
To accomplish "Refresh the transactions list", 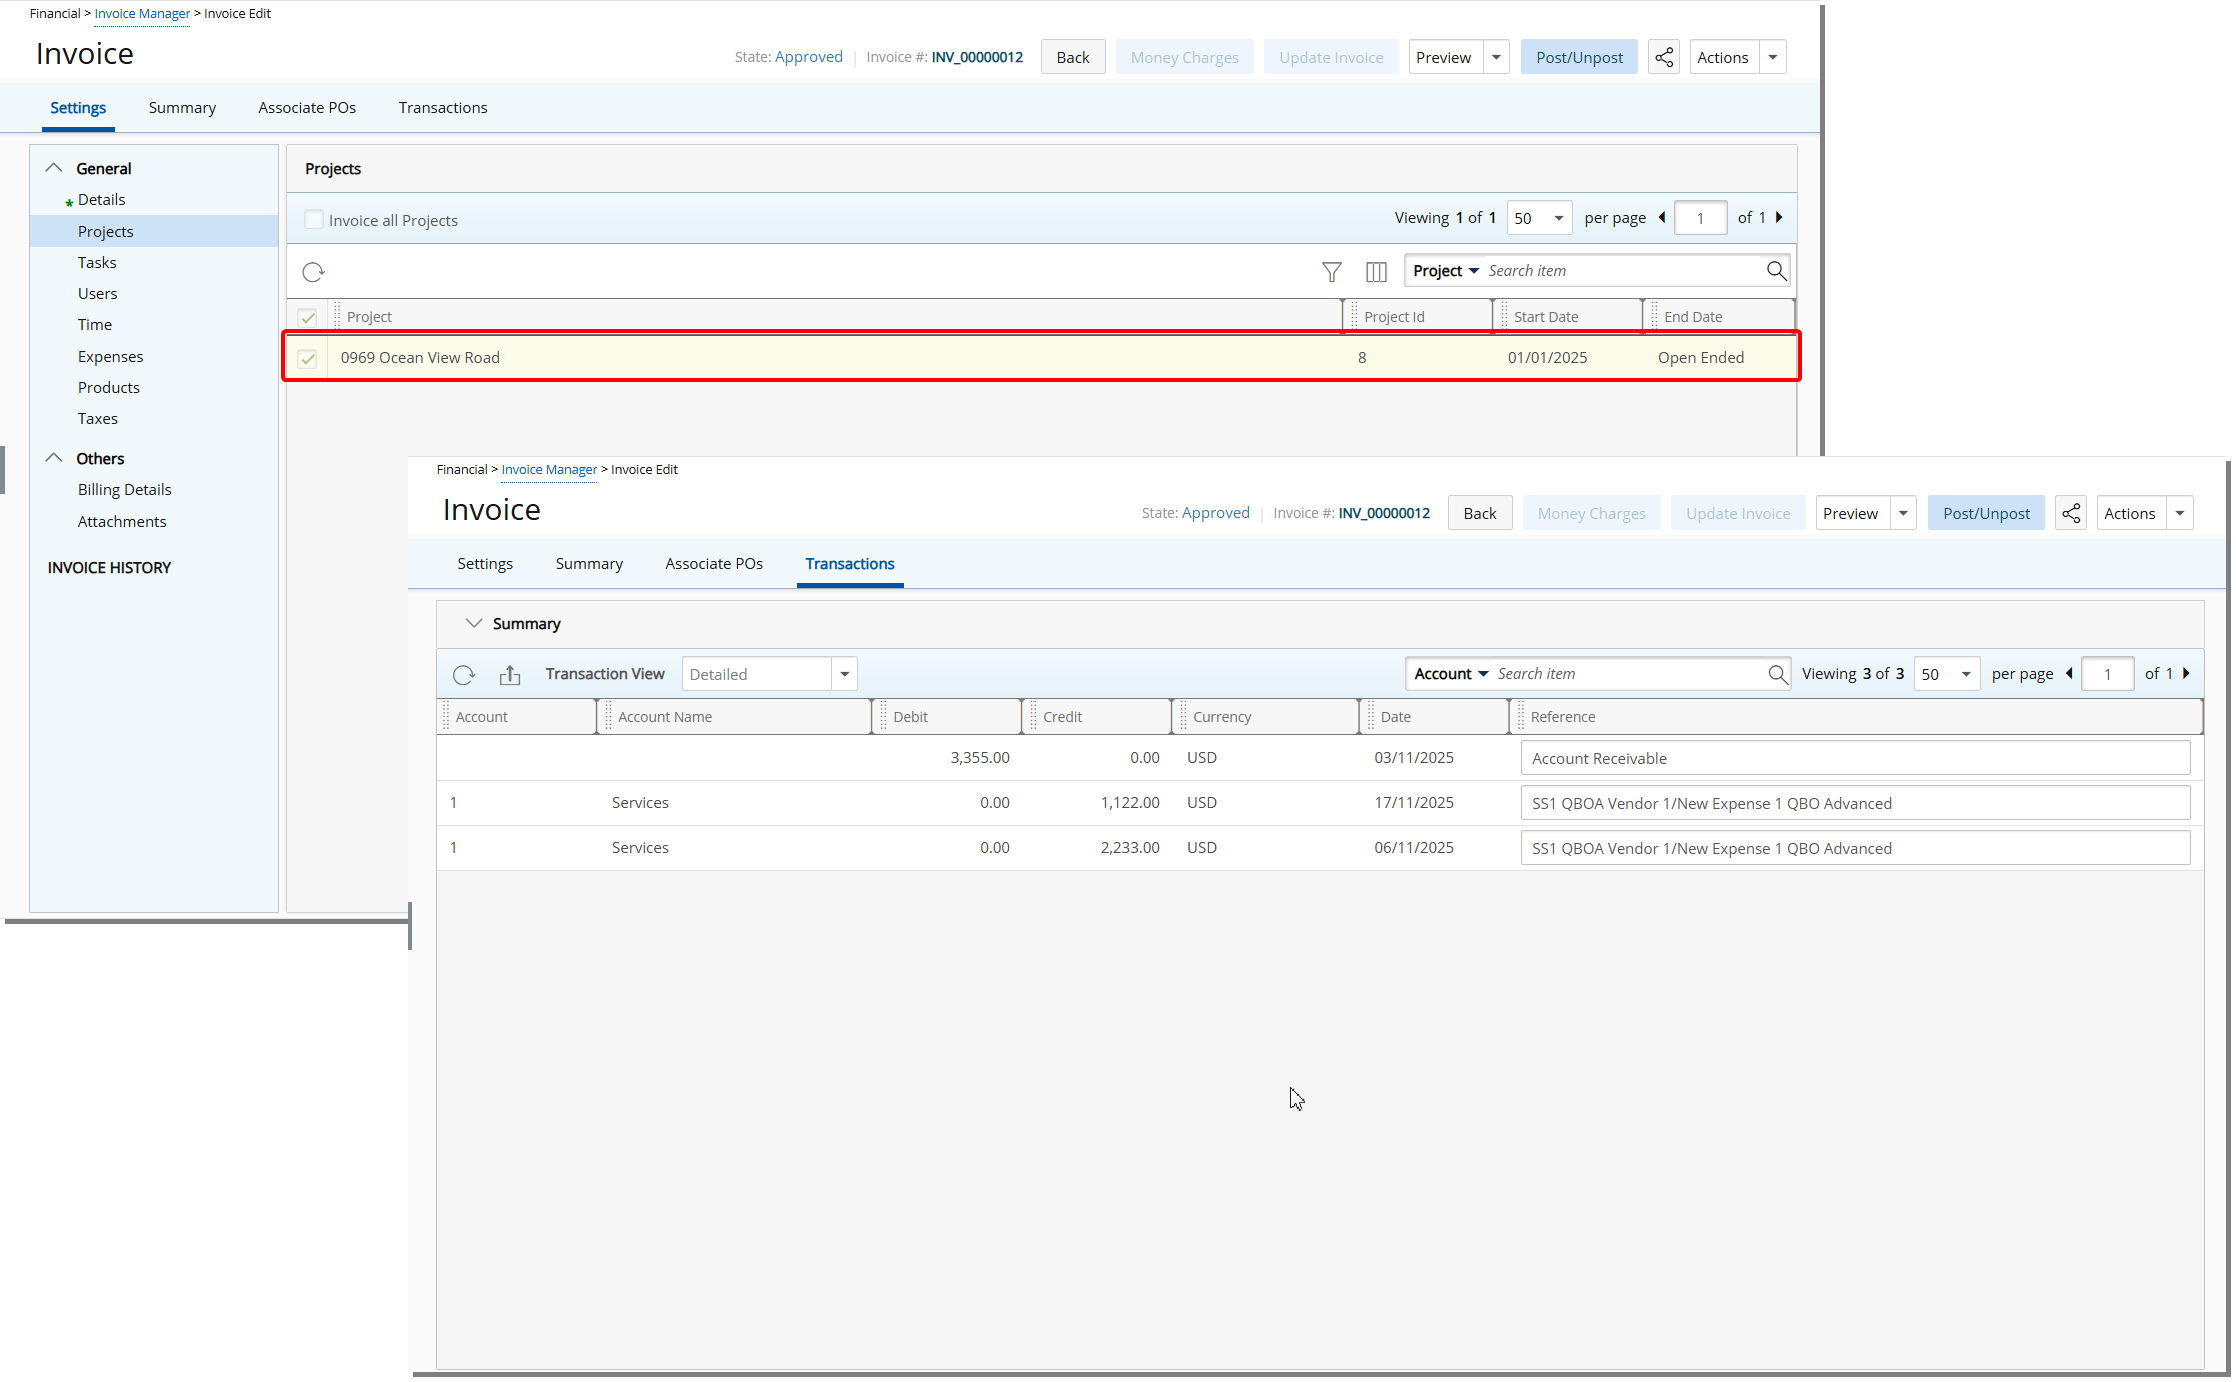I will click(x=464, y=675).
